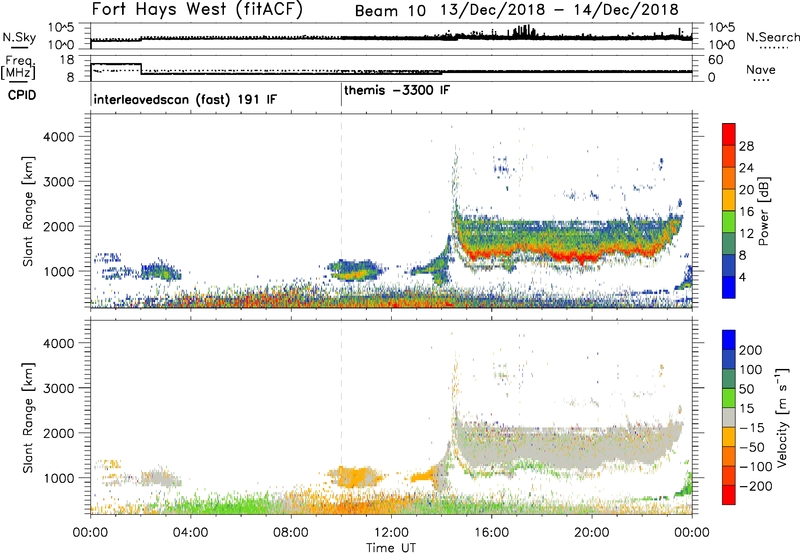
Task: Click the '2000' tick on the power panel
Action: tap(58, 226)
